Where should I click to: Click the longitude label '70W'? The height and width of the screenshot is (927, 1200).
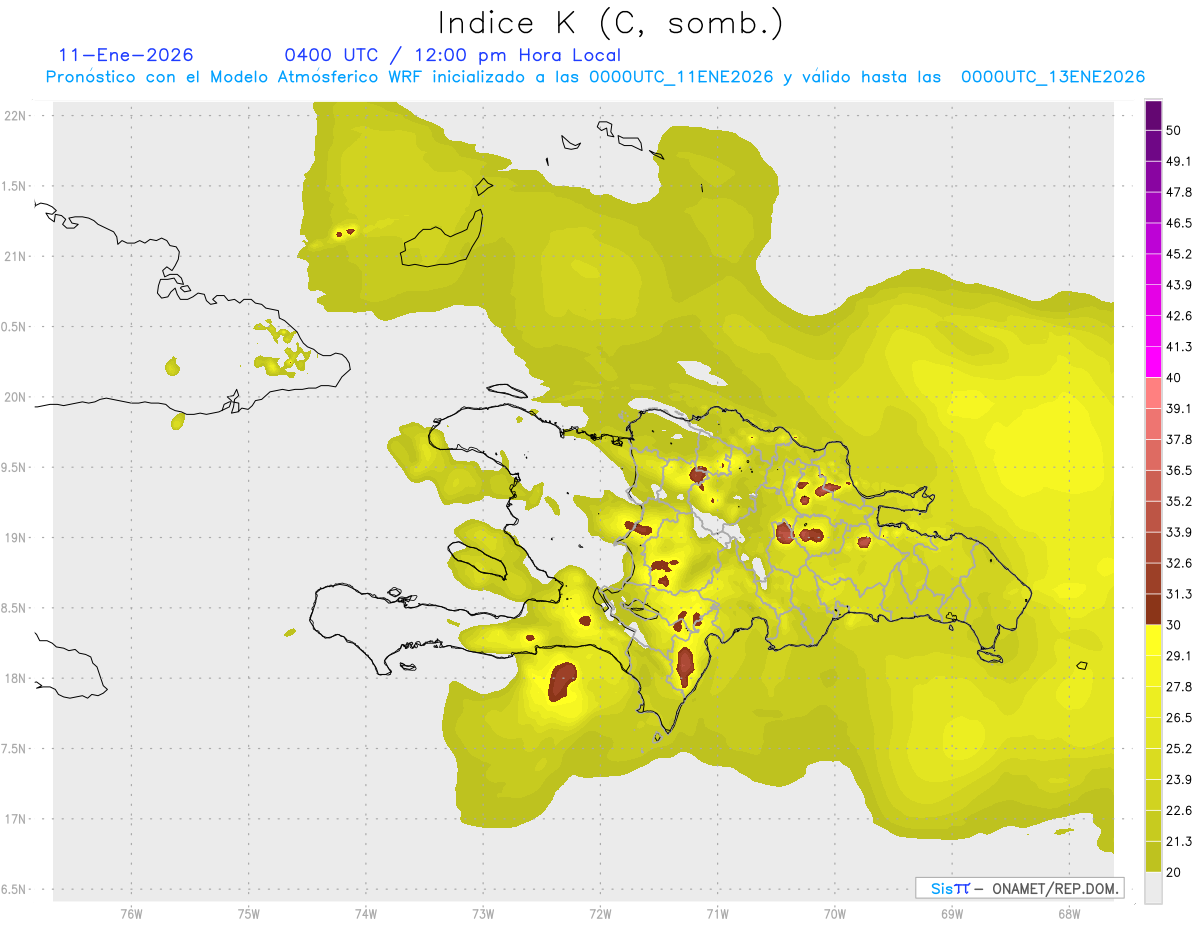coord(835,914)
